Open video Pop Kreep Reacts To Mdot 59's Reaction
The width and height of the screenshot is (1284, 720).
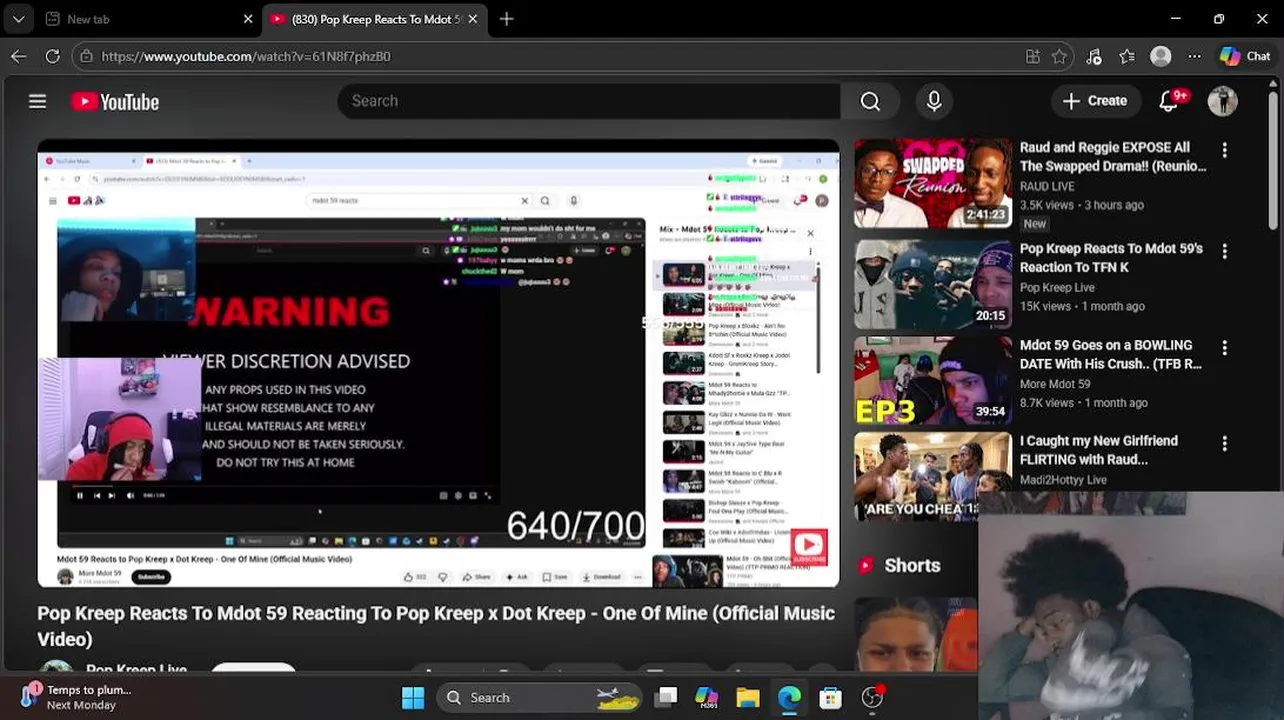[1111, 258]
